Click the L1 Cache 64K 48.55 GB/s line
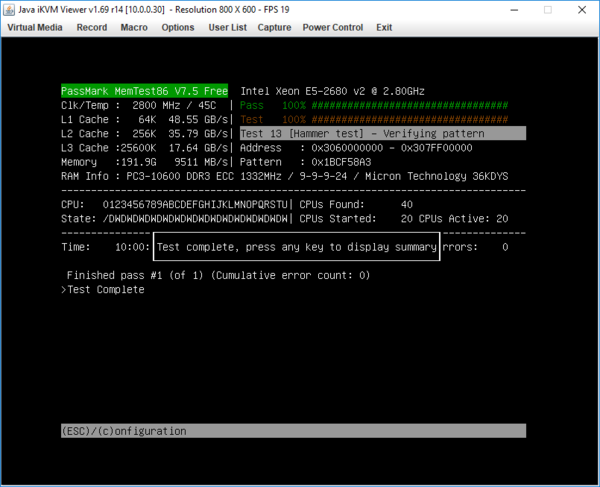 click(x=145, y=119)
